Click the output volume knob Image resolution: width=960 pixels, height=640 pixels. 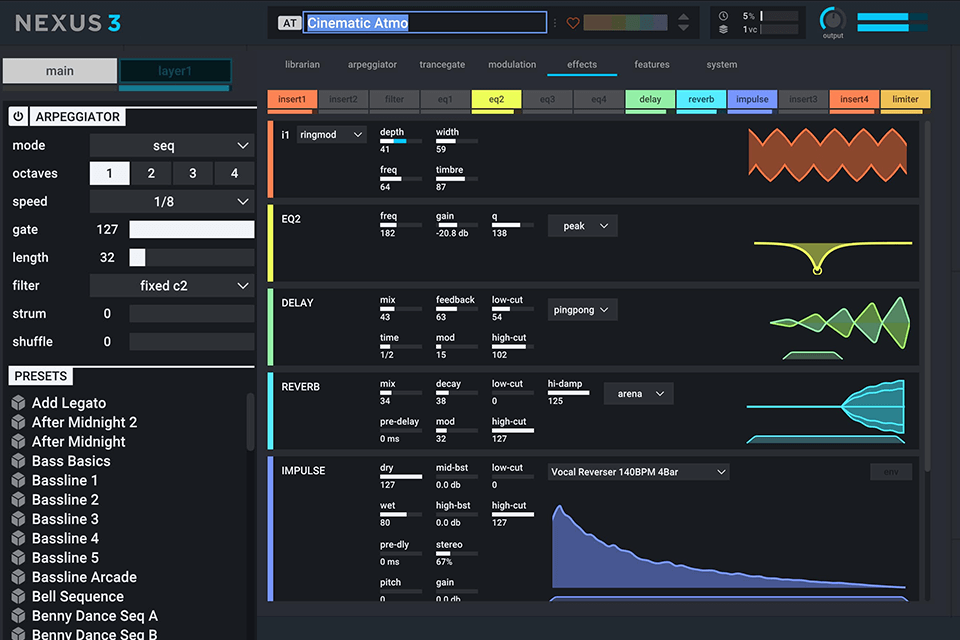click(833, 20)
